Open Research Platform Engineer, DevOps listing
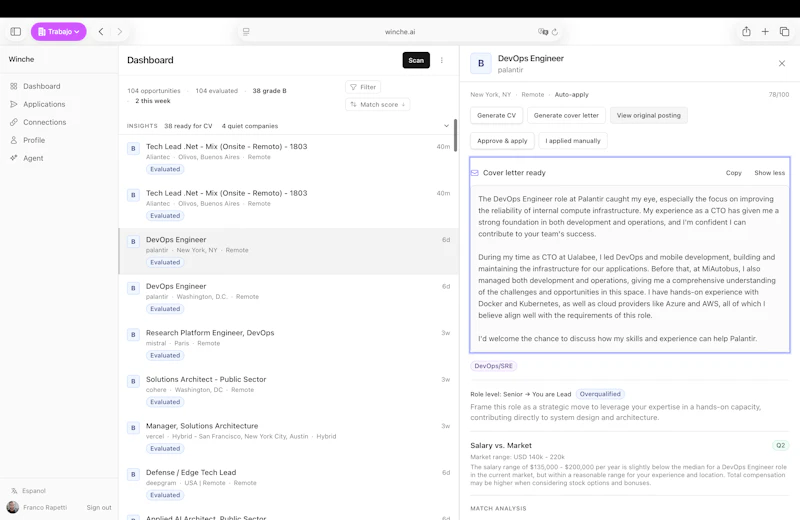The height and width of the screenshot is (520, 800). 288,344
